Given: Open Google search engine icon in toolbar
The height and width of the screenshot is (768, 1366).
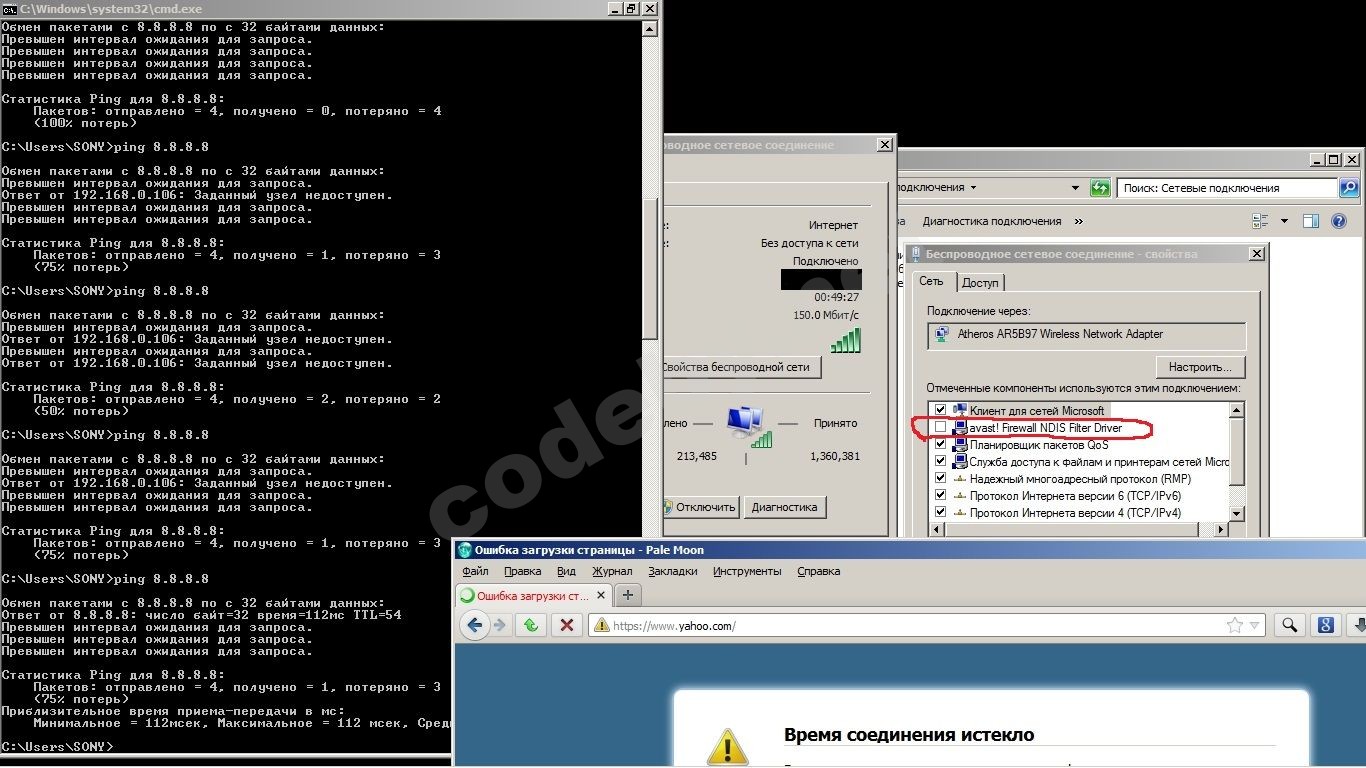Looking at the screenshot, I should click(1326, 625).
